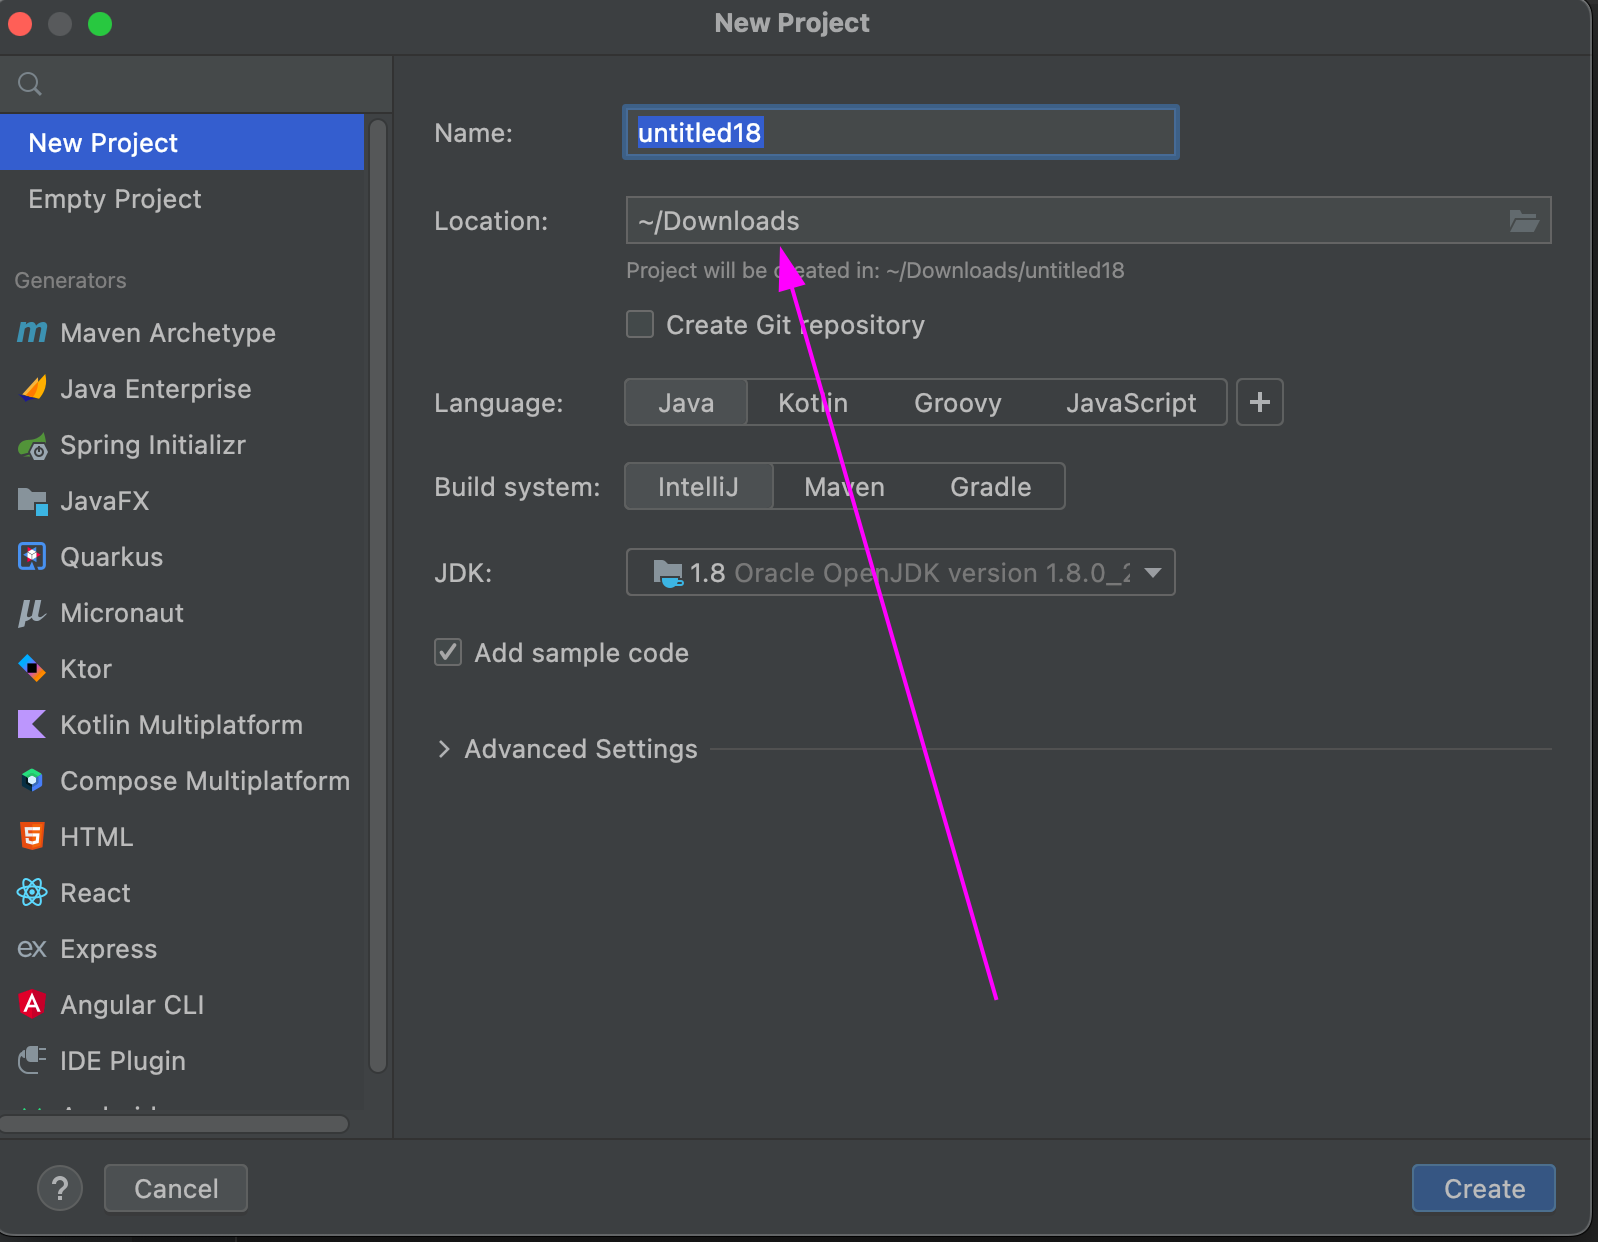Click the Advanced Settings label text
Viewport: 1598px width, 1242px height.
coord(581,749)
